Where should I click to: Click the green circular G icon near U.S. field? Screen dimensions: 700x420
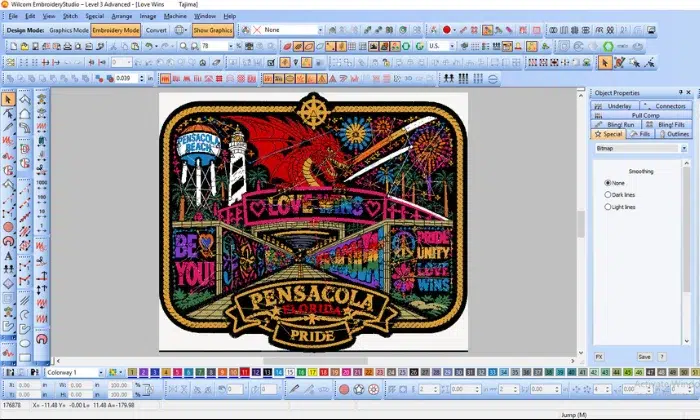click(x=419, y=46)
